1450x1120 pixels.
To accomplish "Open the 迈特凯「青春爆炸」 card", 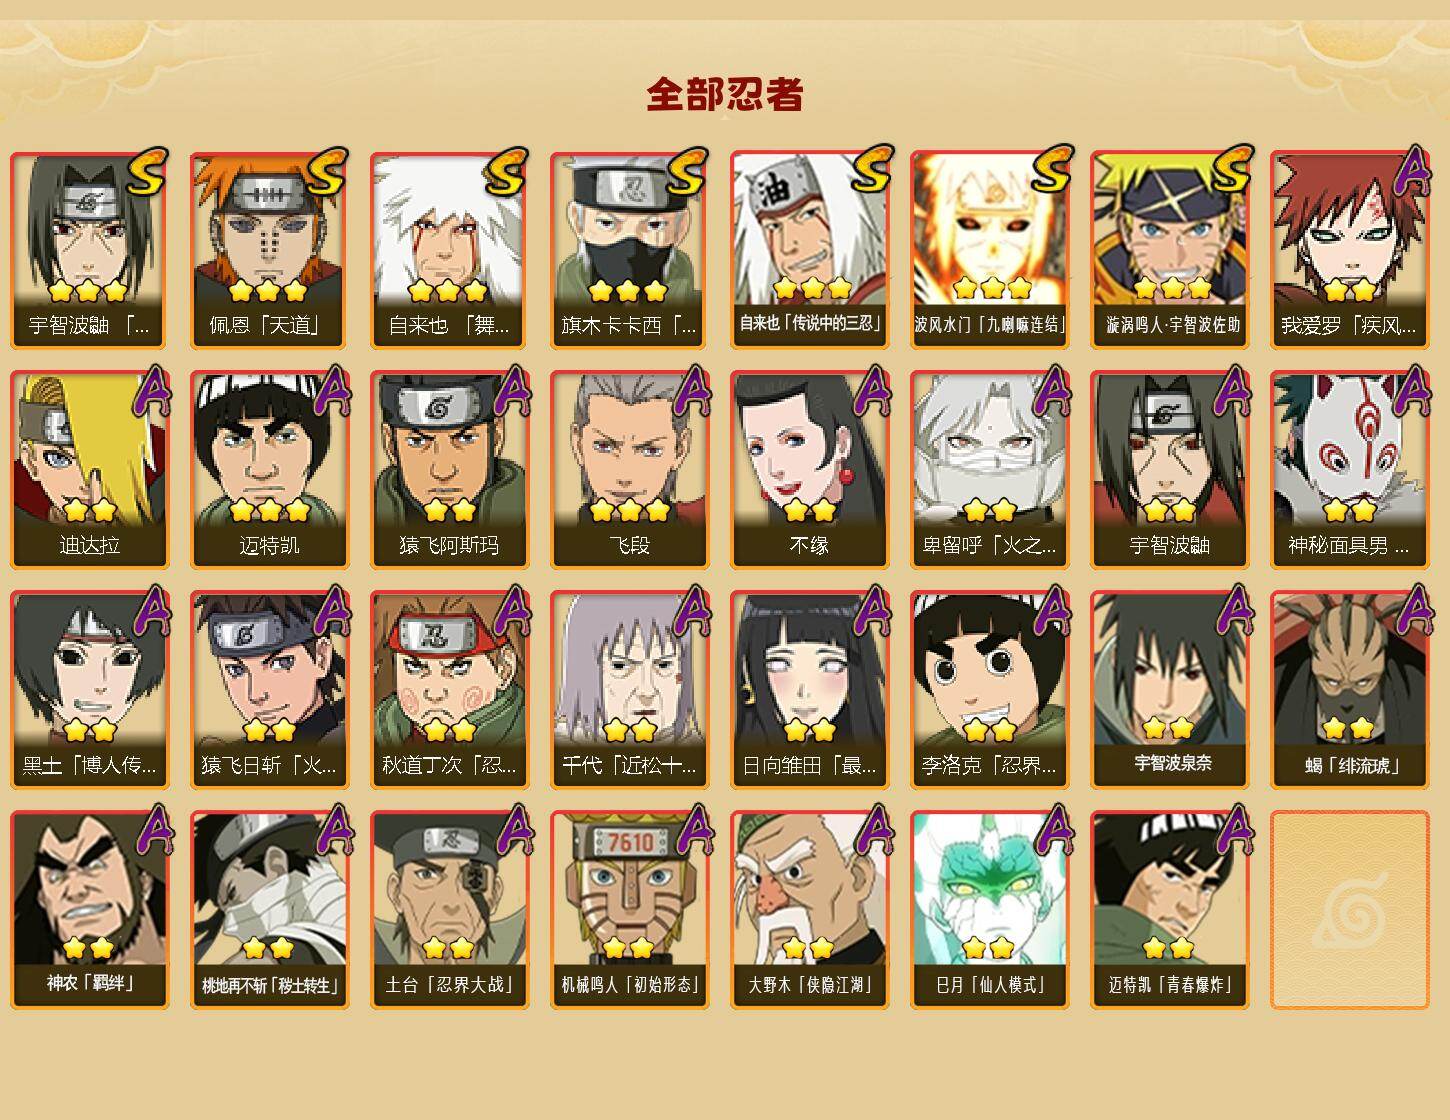I will (1169, 910).
